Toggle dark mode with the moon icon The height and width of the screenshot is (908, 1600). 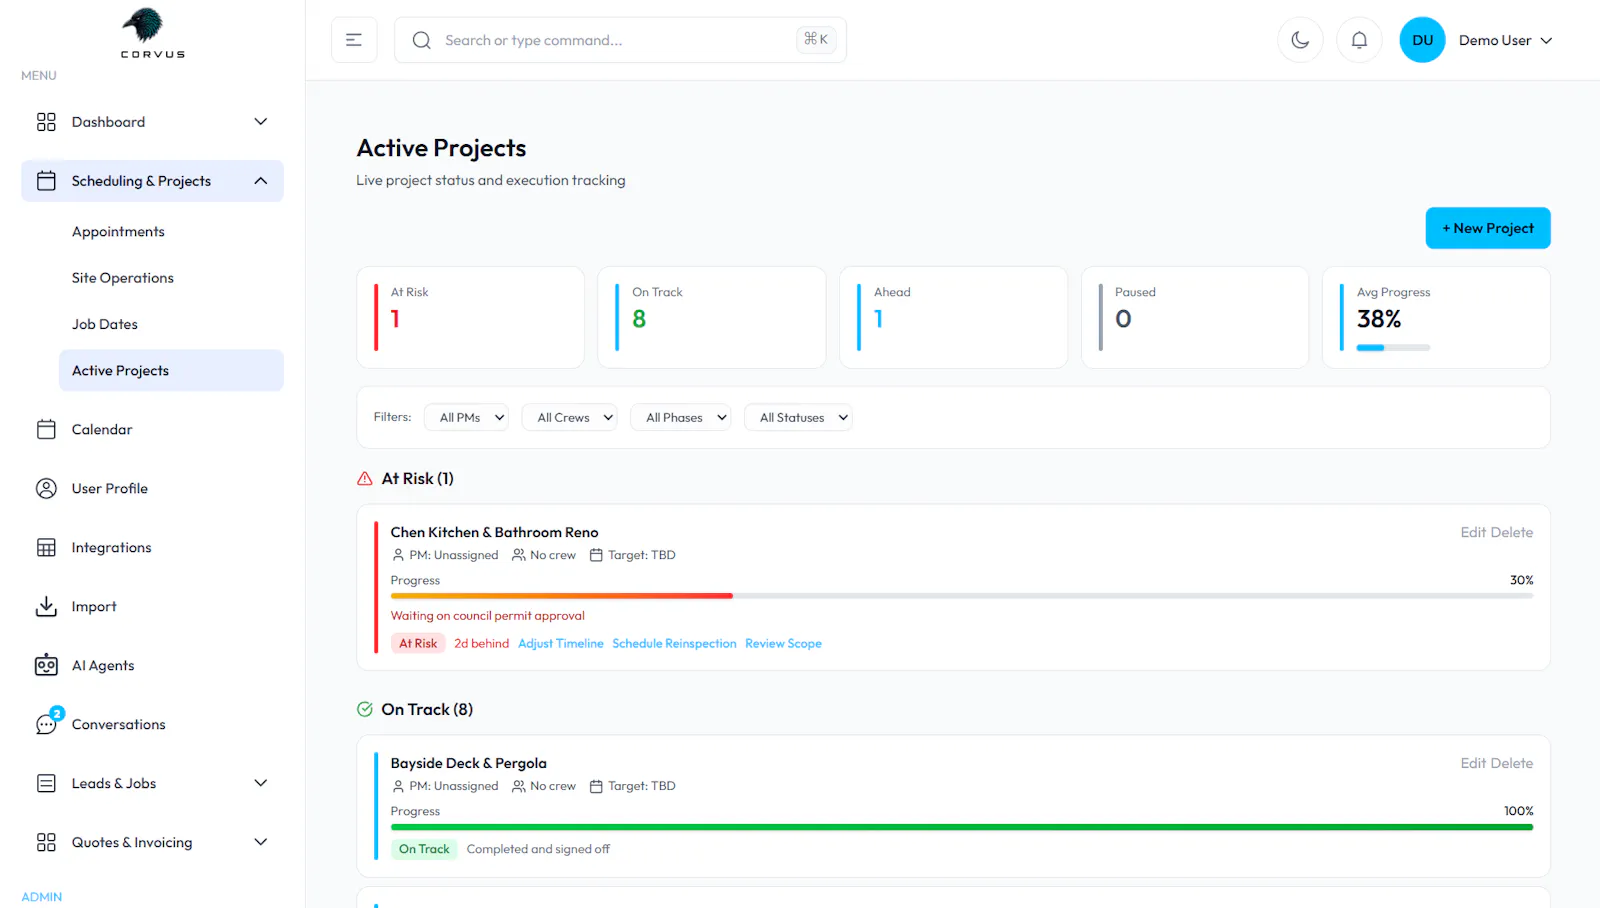[x=1300, y=40]
